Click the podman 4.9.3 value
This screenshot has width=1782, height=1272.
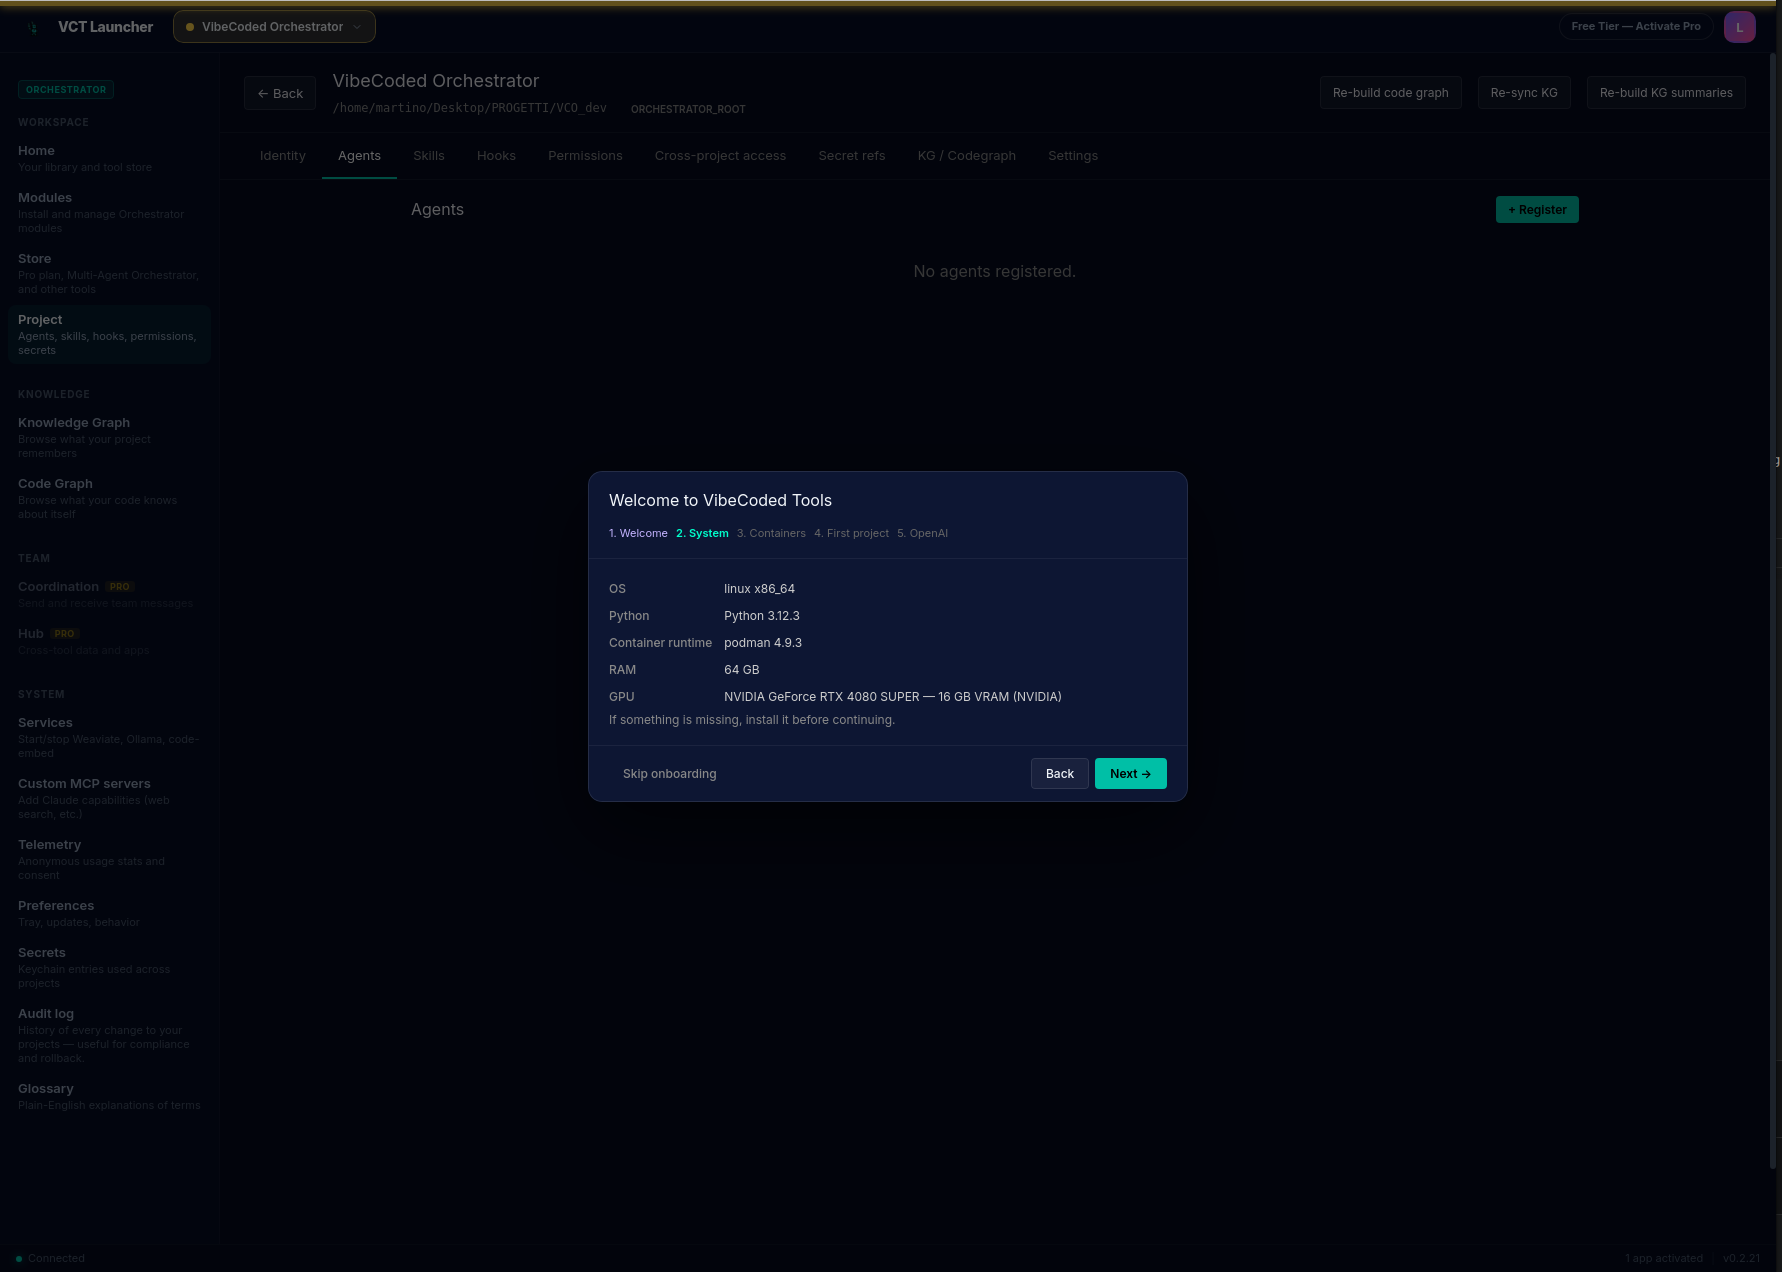pyautogui.click(x=763, y=643)
